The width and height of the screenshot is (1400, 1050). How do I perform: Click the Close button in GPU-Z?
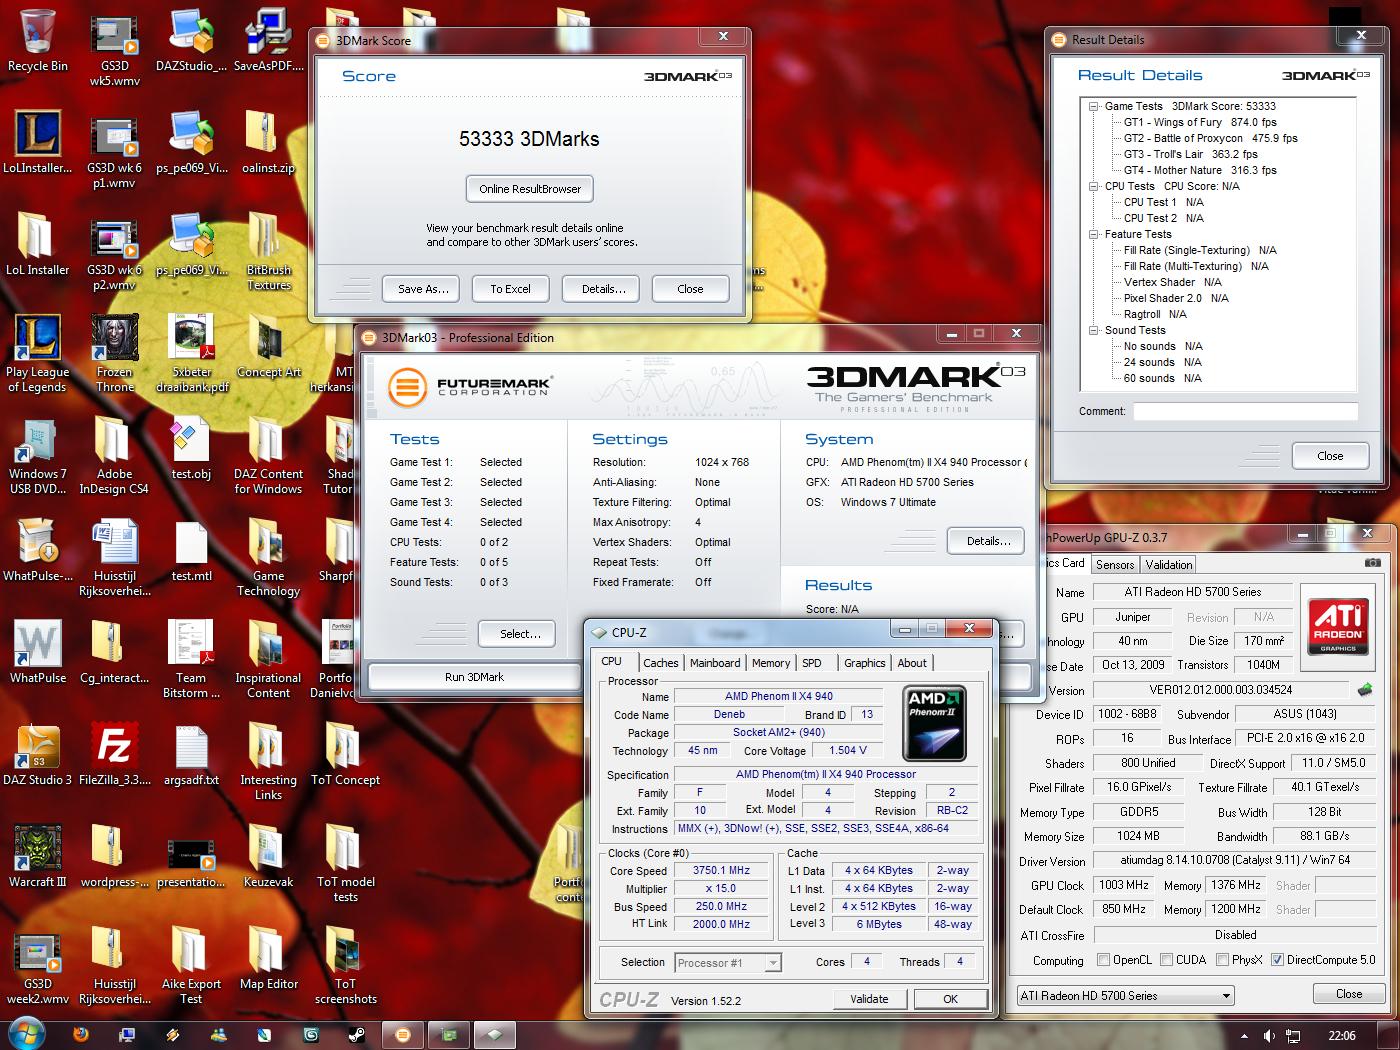point(1349,994)
